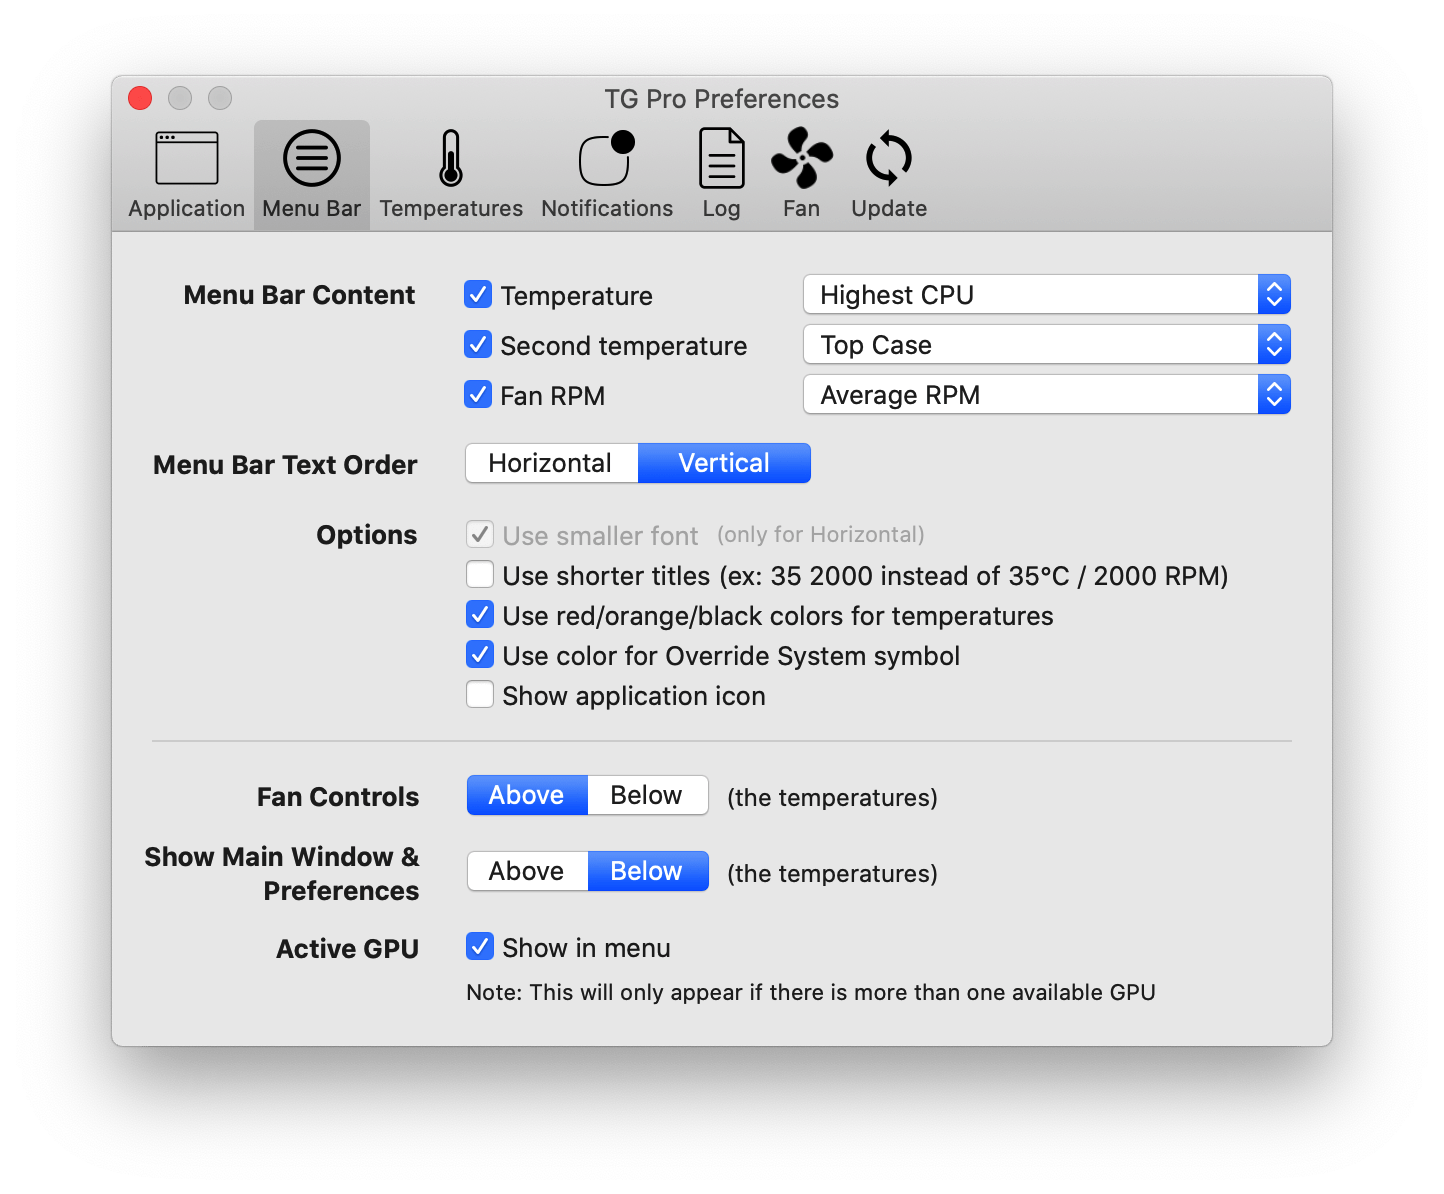Click the Menu Bar Content heading

click(299, 295)
